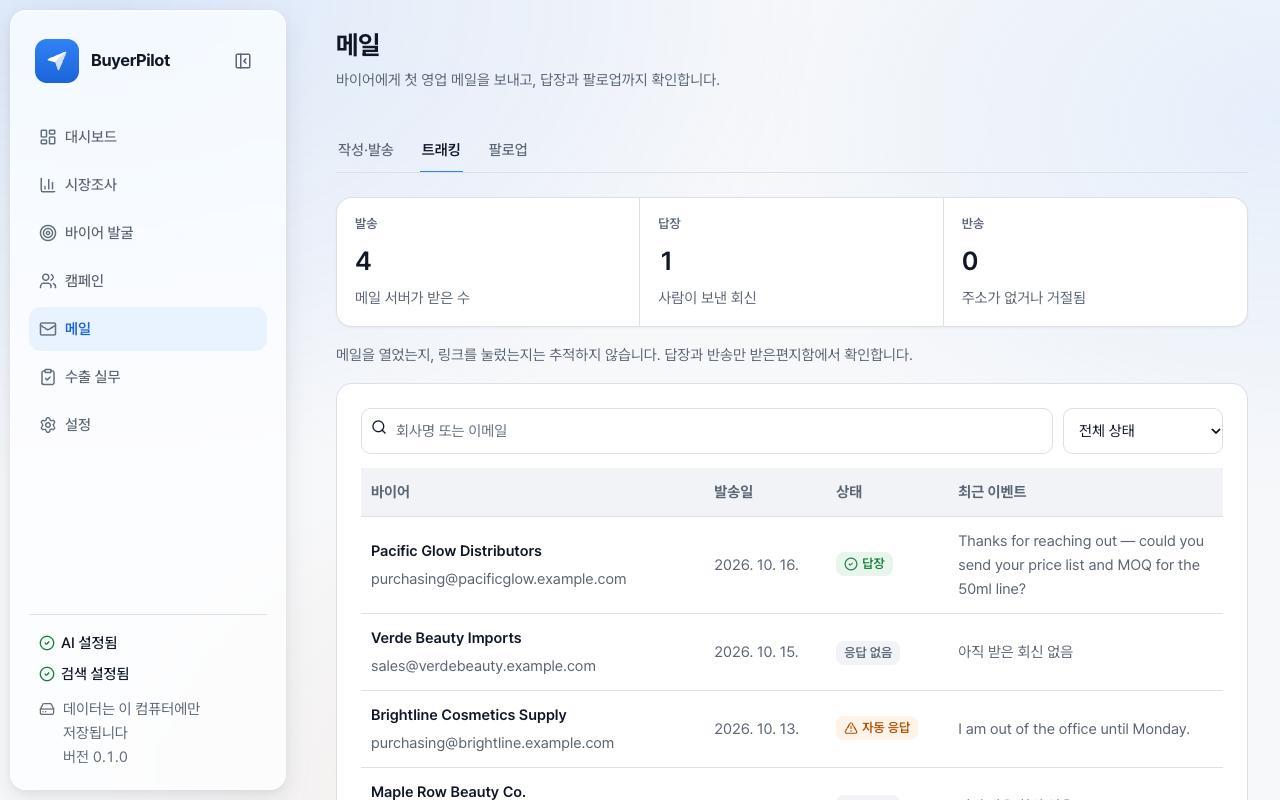Click the 응답 없음 status badge for Verde Beauty Imports
Viewport: 1280px width, 800px height.
pyautogui.click(x=868, y=652)
